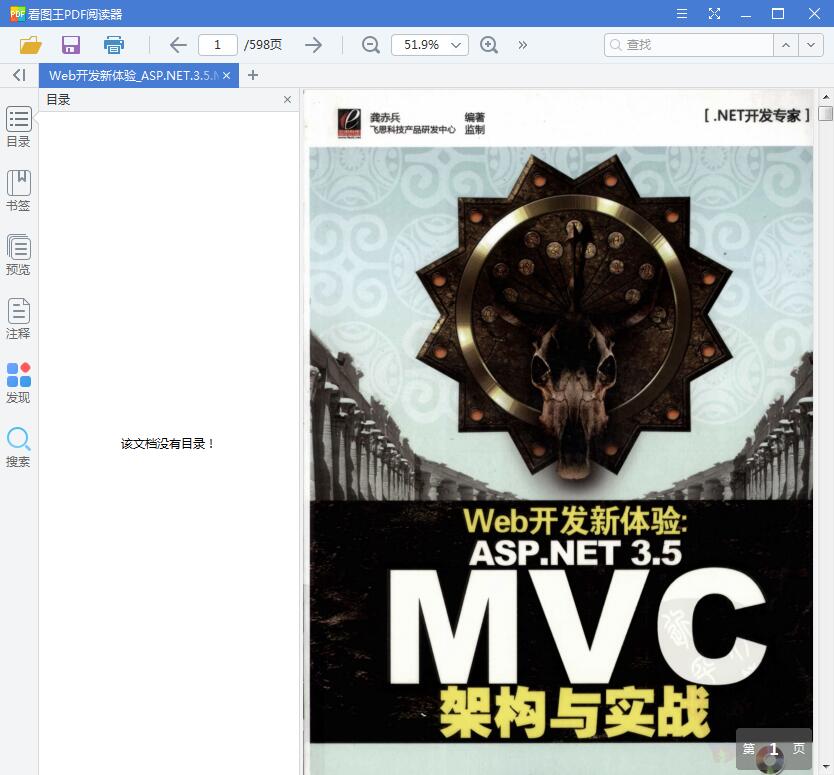Click the vertical scrollbar thumb
The width and height of the screenshot is (834, 775).
point(825,113)
